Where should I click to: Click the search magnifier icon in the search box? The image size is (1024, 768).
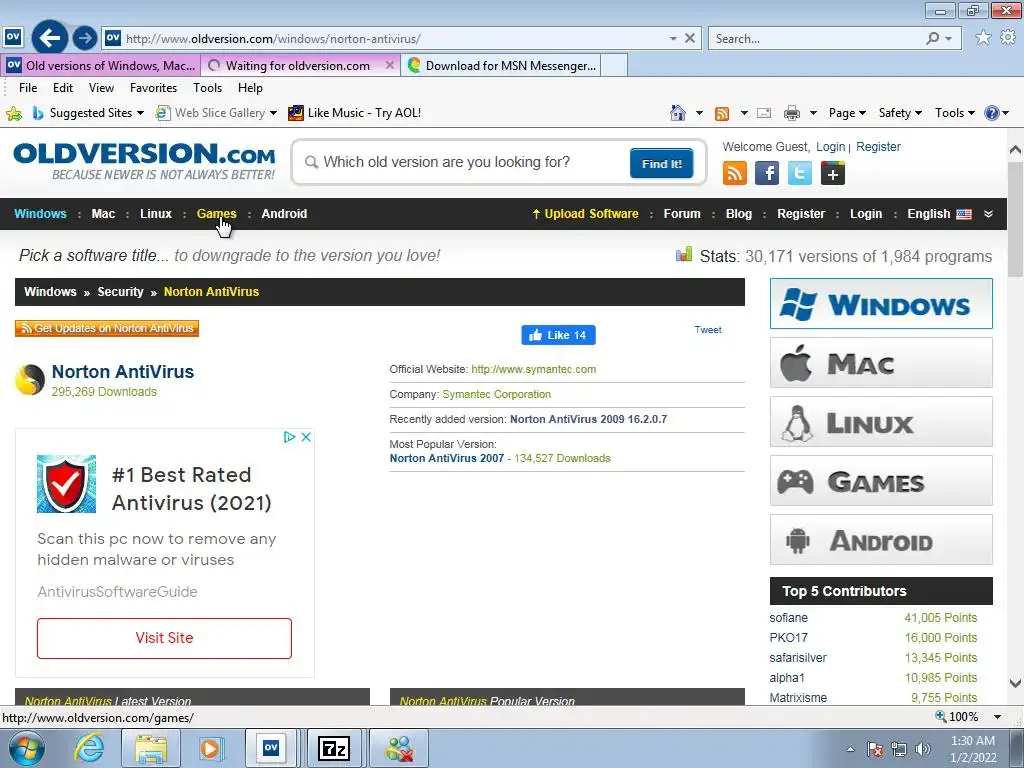point(933,39)
